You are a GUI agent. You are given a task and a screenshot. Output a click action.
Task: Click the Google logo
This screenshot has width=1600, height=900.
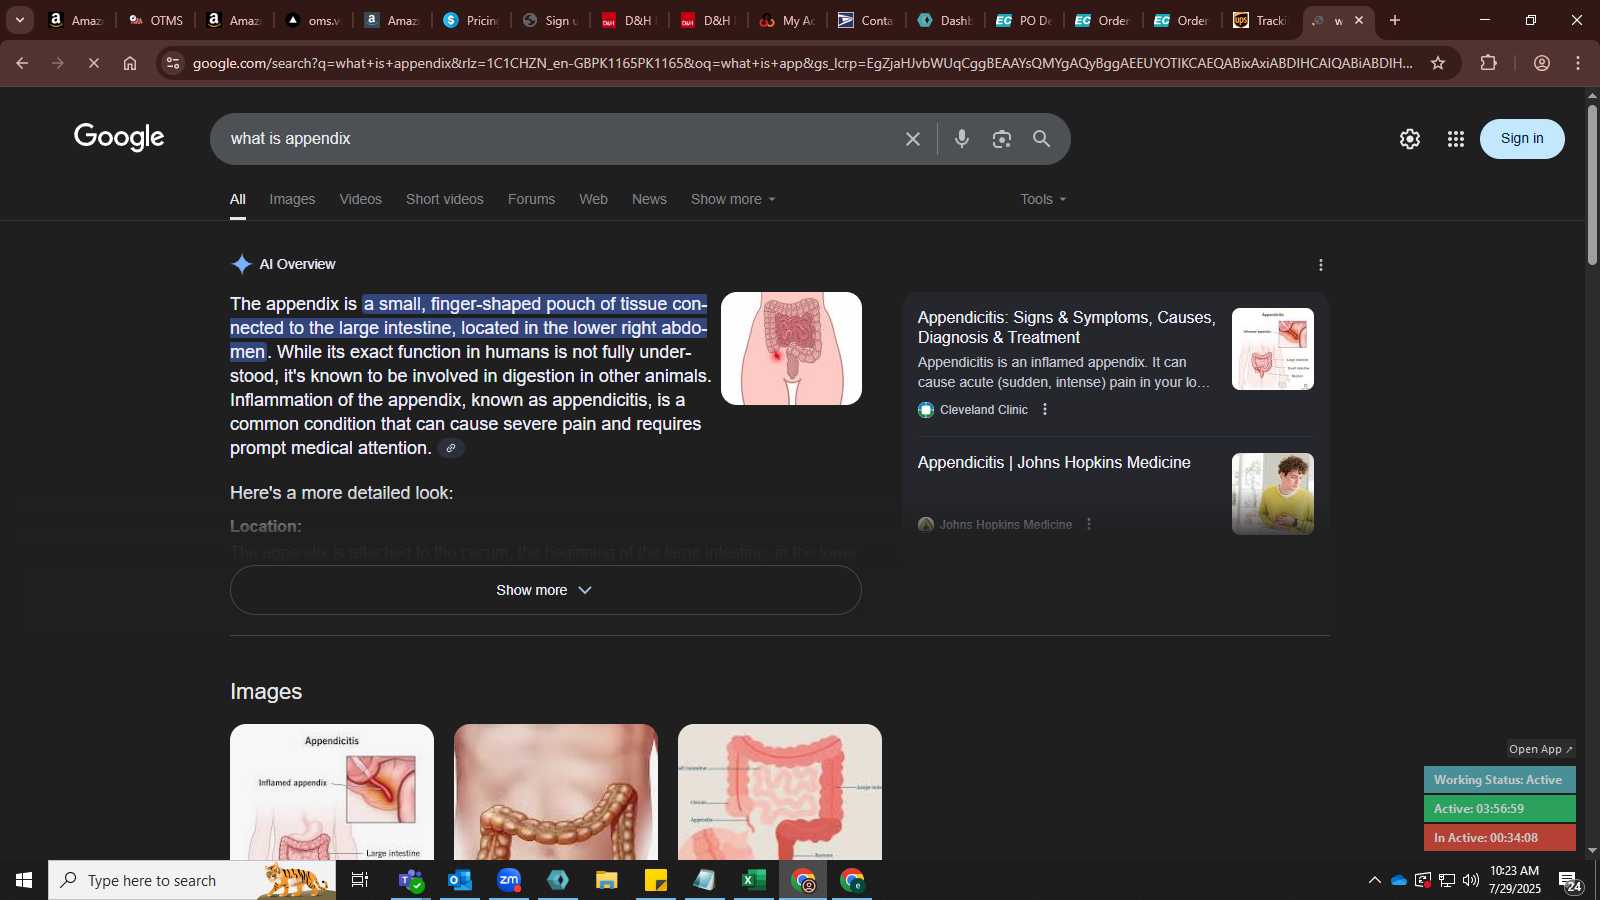(x=119, y=137)
